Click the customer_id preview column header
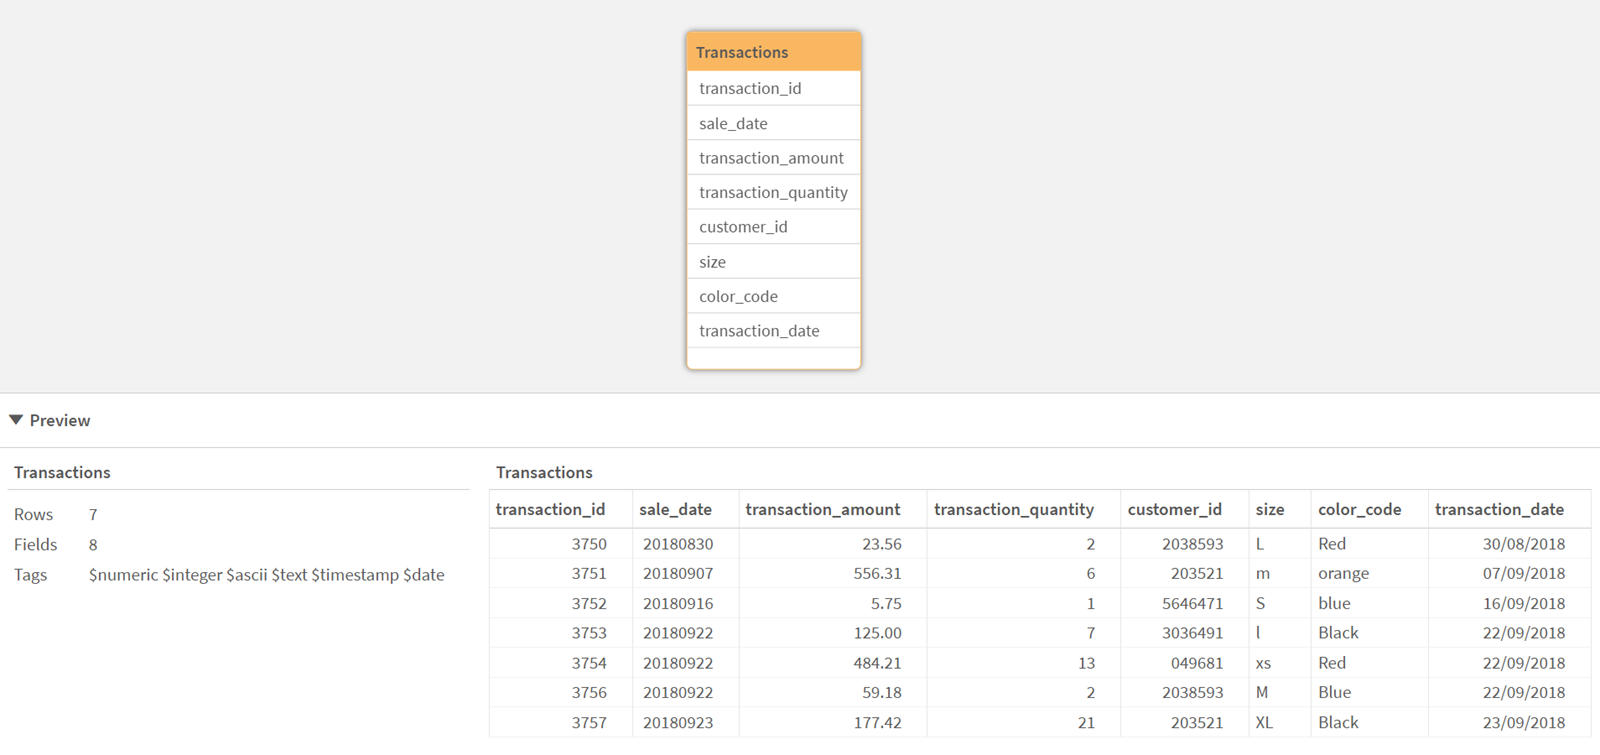This screenshot has height=755, width=1600. click(x=1174, y=509)
